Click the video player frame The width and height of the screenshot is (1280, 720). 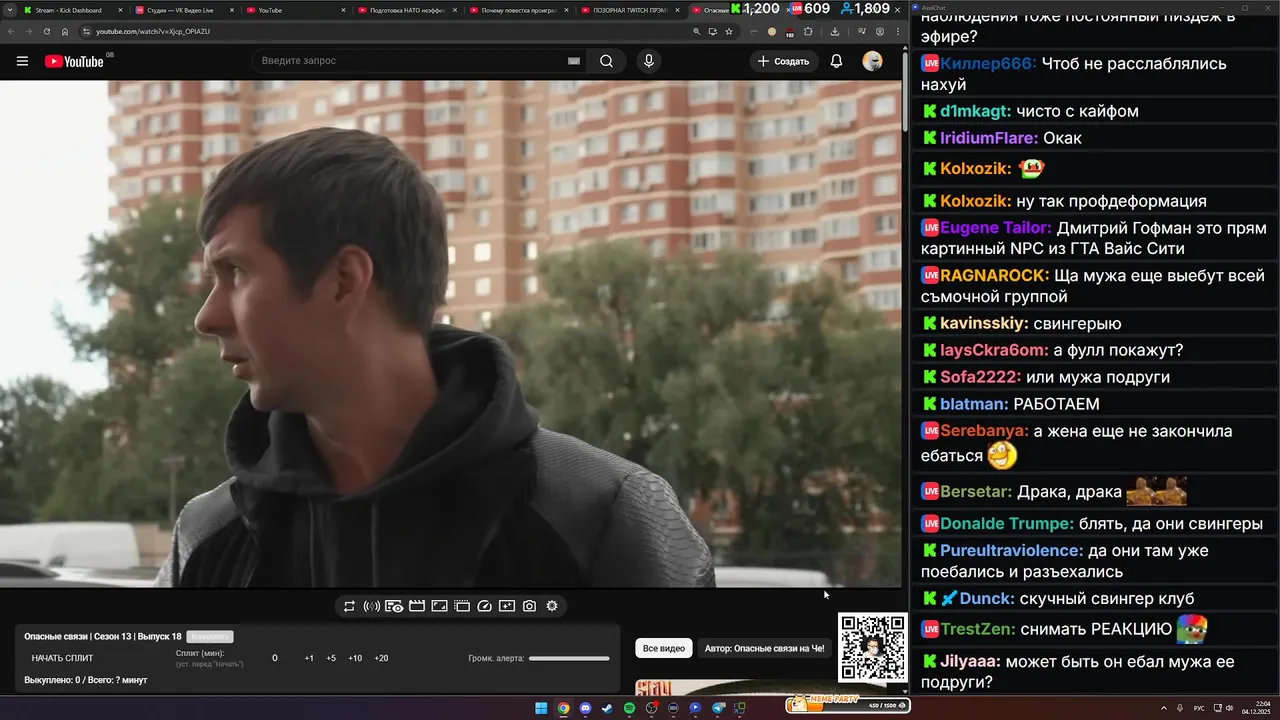(450, 334)
